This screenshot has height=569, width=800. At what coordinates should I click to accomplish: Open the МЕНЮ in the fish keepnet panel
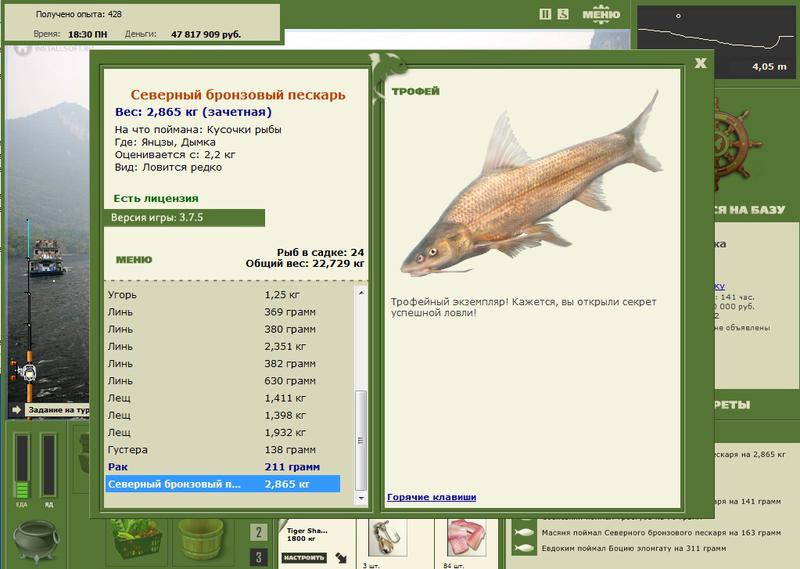[134, 259]
